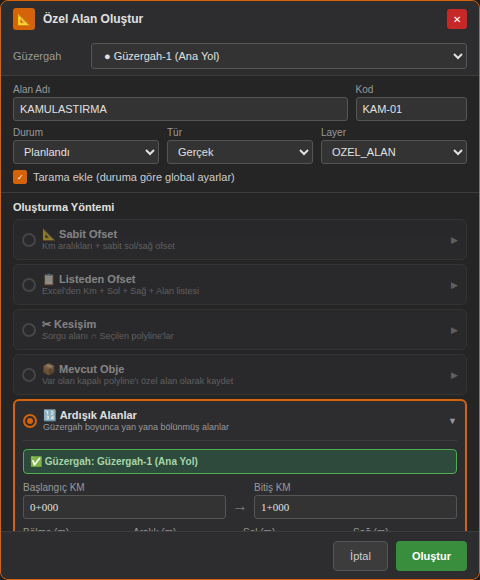Expand the Kesişim section arrow
The width and height of the screenshot is (480, 580).
(454, 331)
